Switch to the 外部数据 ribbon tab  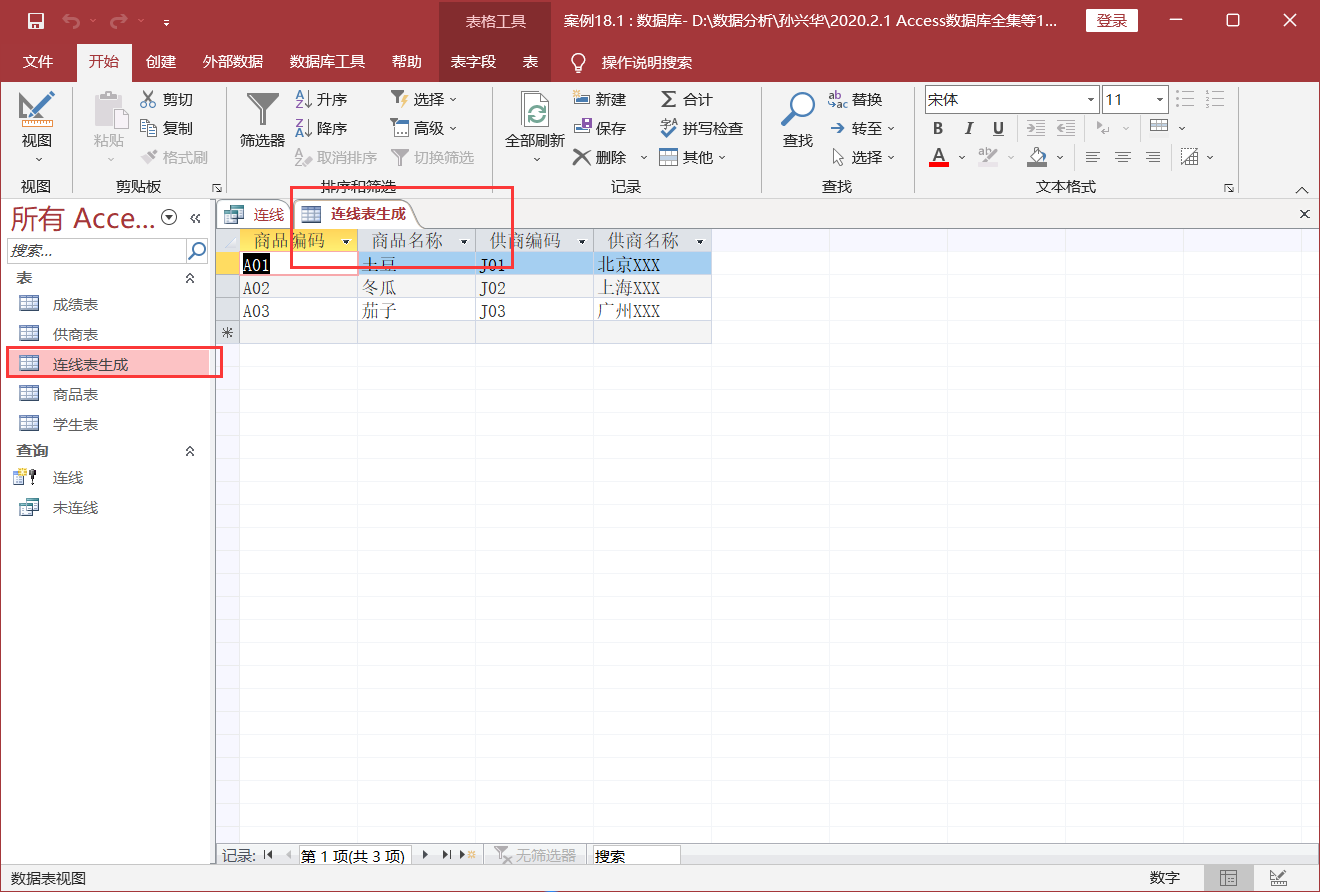tap(232, 62)
